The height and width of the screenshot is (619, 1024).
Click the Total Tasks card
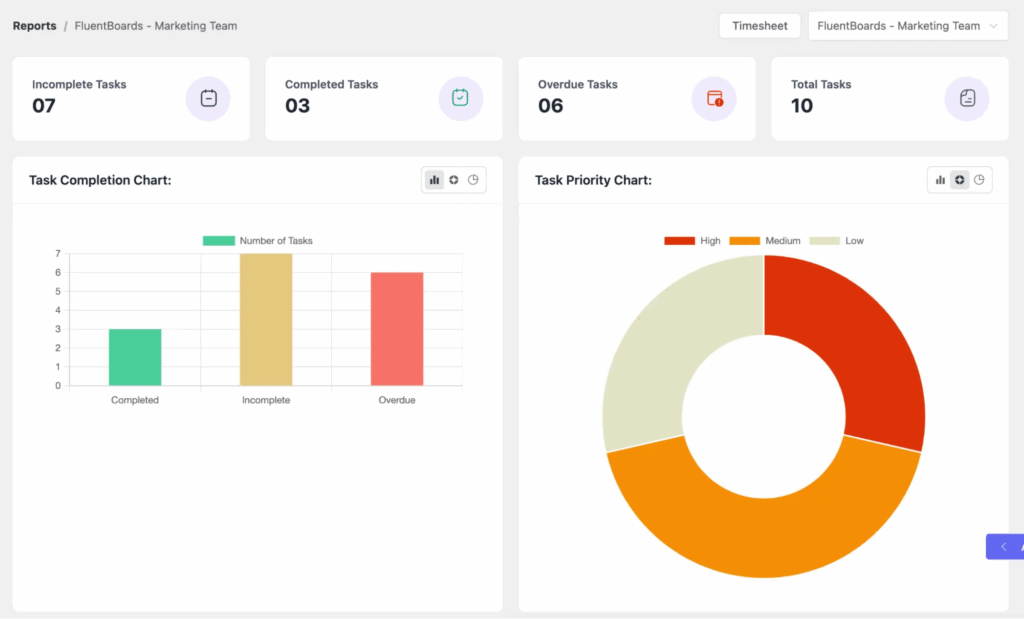click(x=888, y=98)
